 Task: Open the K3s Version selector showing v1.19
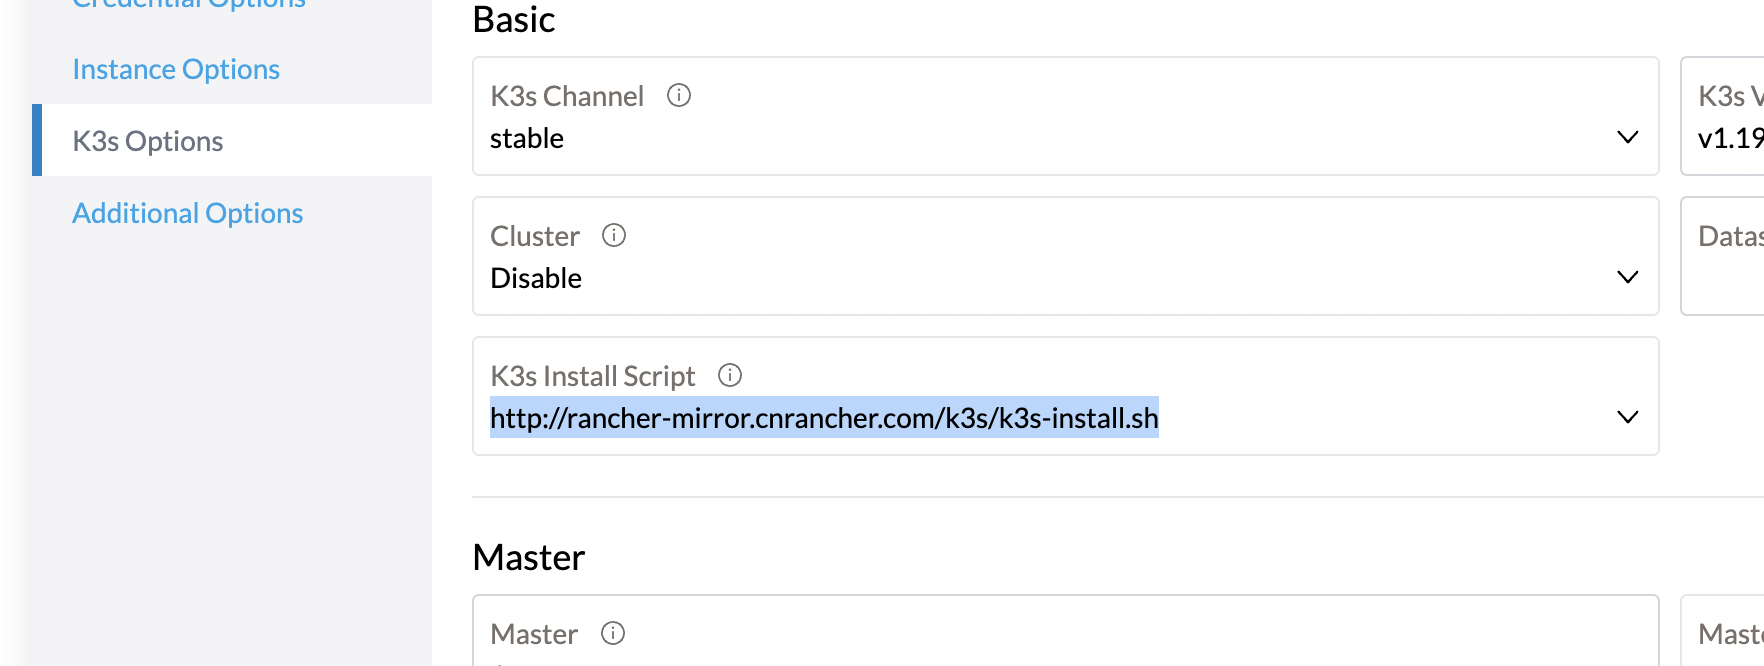[x=1730, y=135]
